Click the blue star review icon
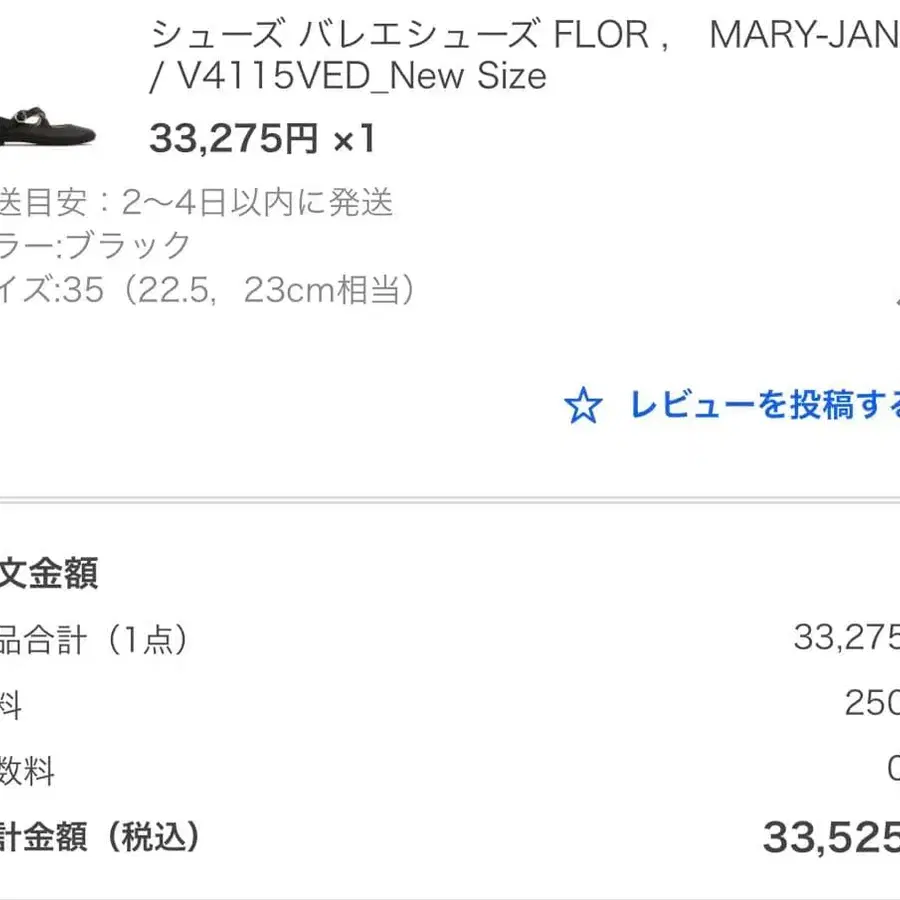This screenshot has height=900, width=900. [x=583, y=405]
